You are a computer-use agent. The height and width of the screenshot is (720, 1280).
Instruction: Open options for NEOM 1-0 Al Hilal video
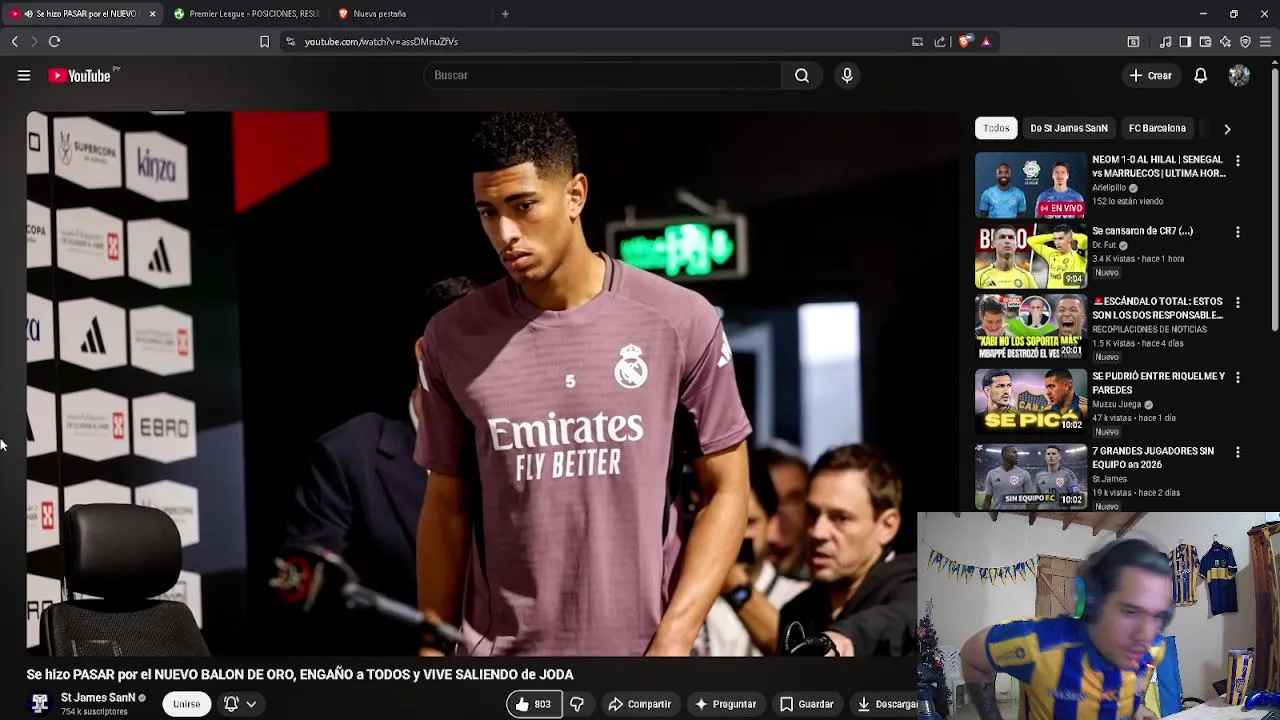pyautogui.click(x=1238, y=161)
